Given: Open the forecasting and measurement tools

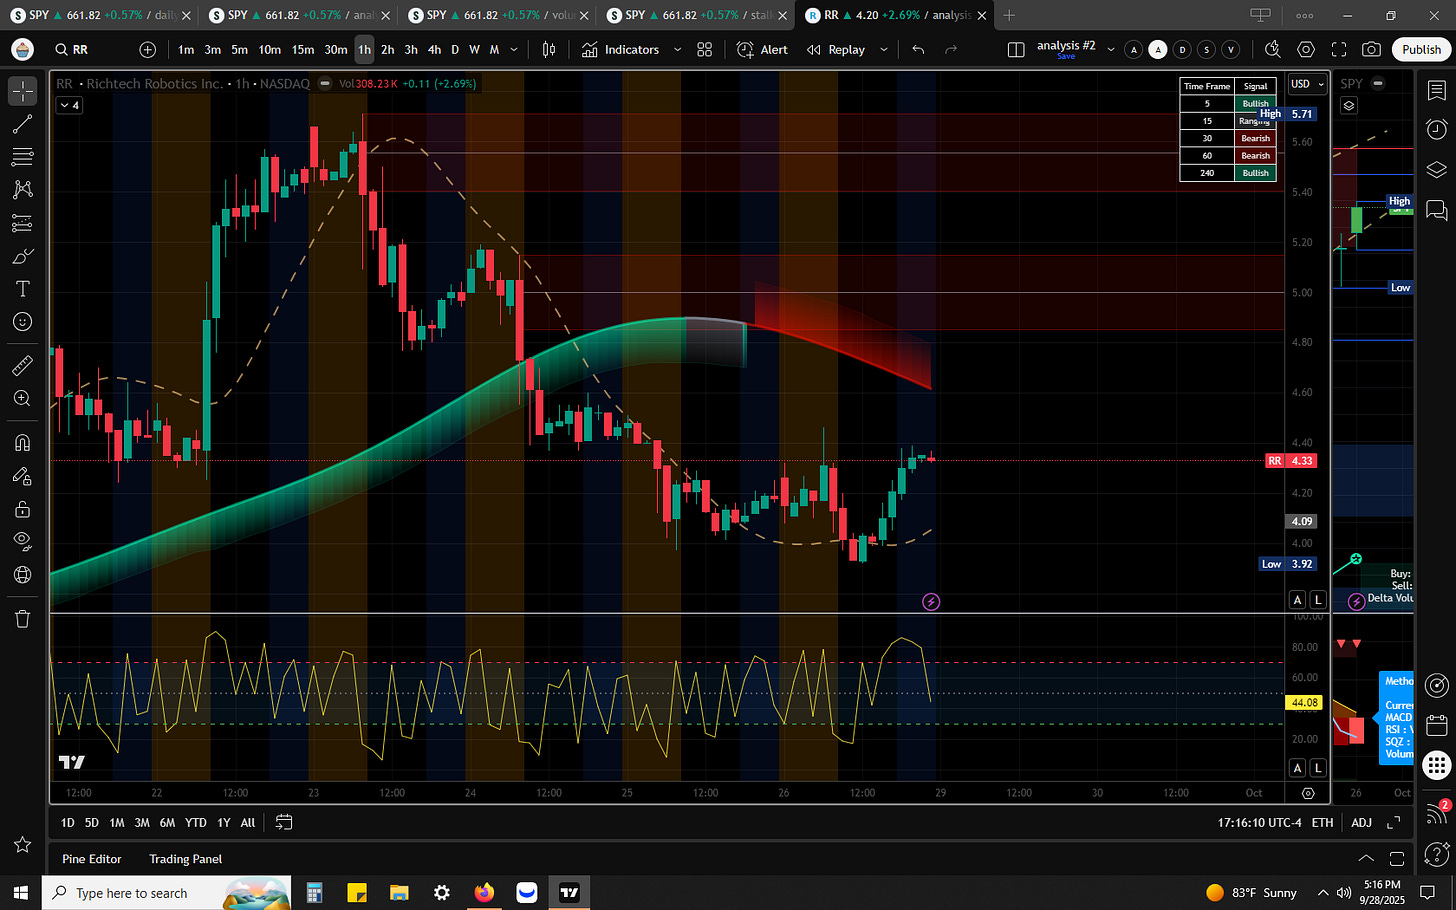Looking at the screenshot, I should (x=22, y=223).
